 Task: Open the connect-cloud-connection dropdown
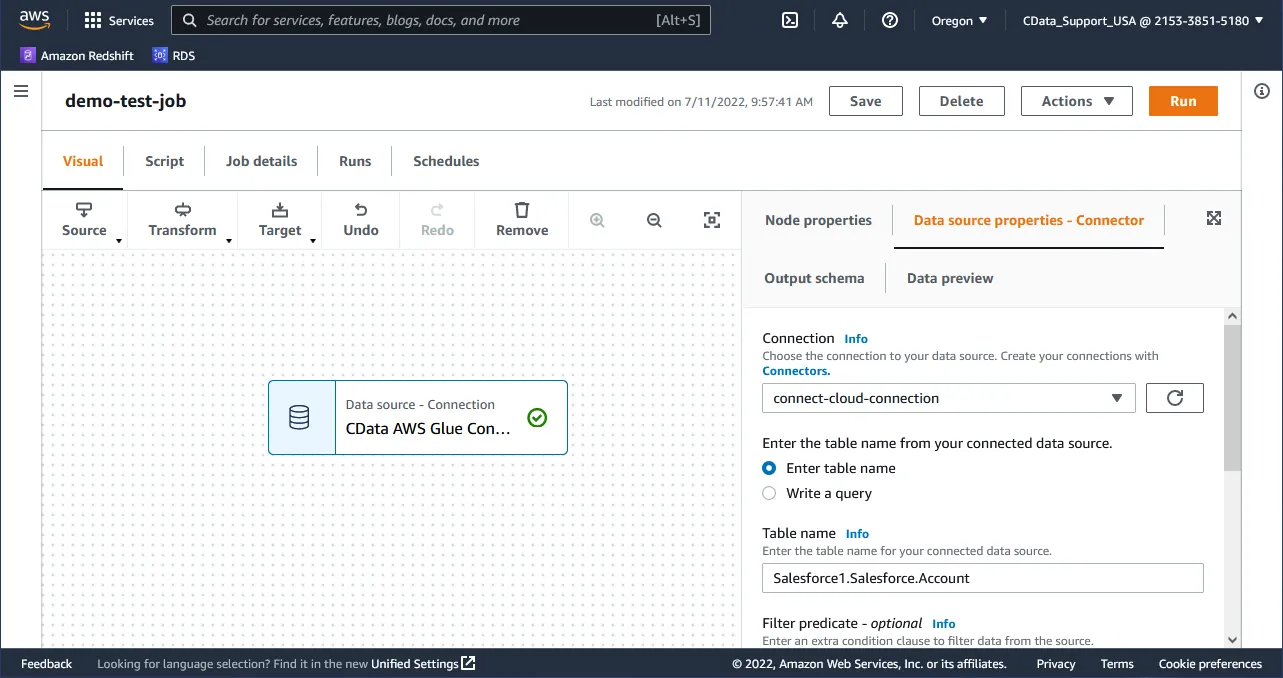tap(948, 397)
